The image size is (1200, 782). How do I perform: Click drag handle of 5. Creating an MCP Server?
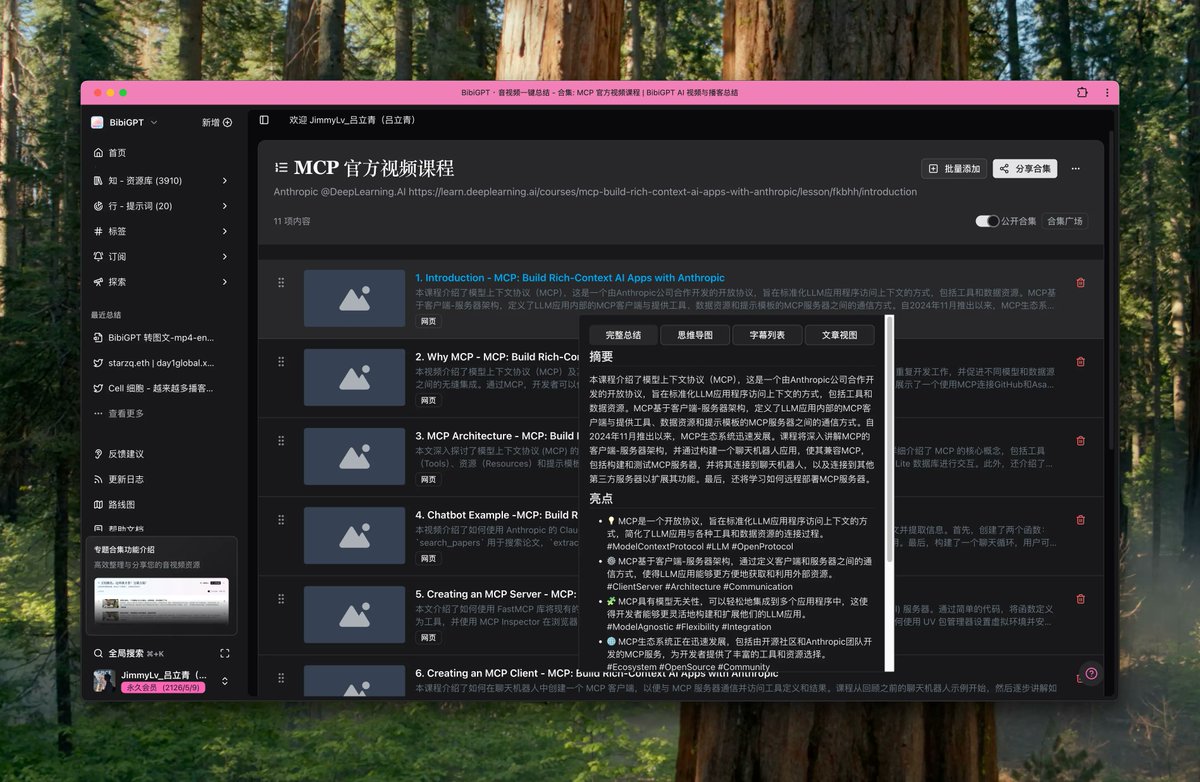point(281,599)
